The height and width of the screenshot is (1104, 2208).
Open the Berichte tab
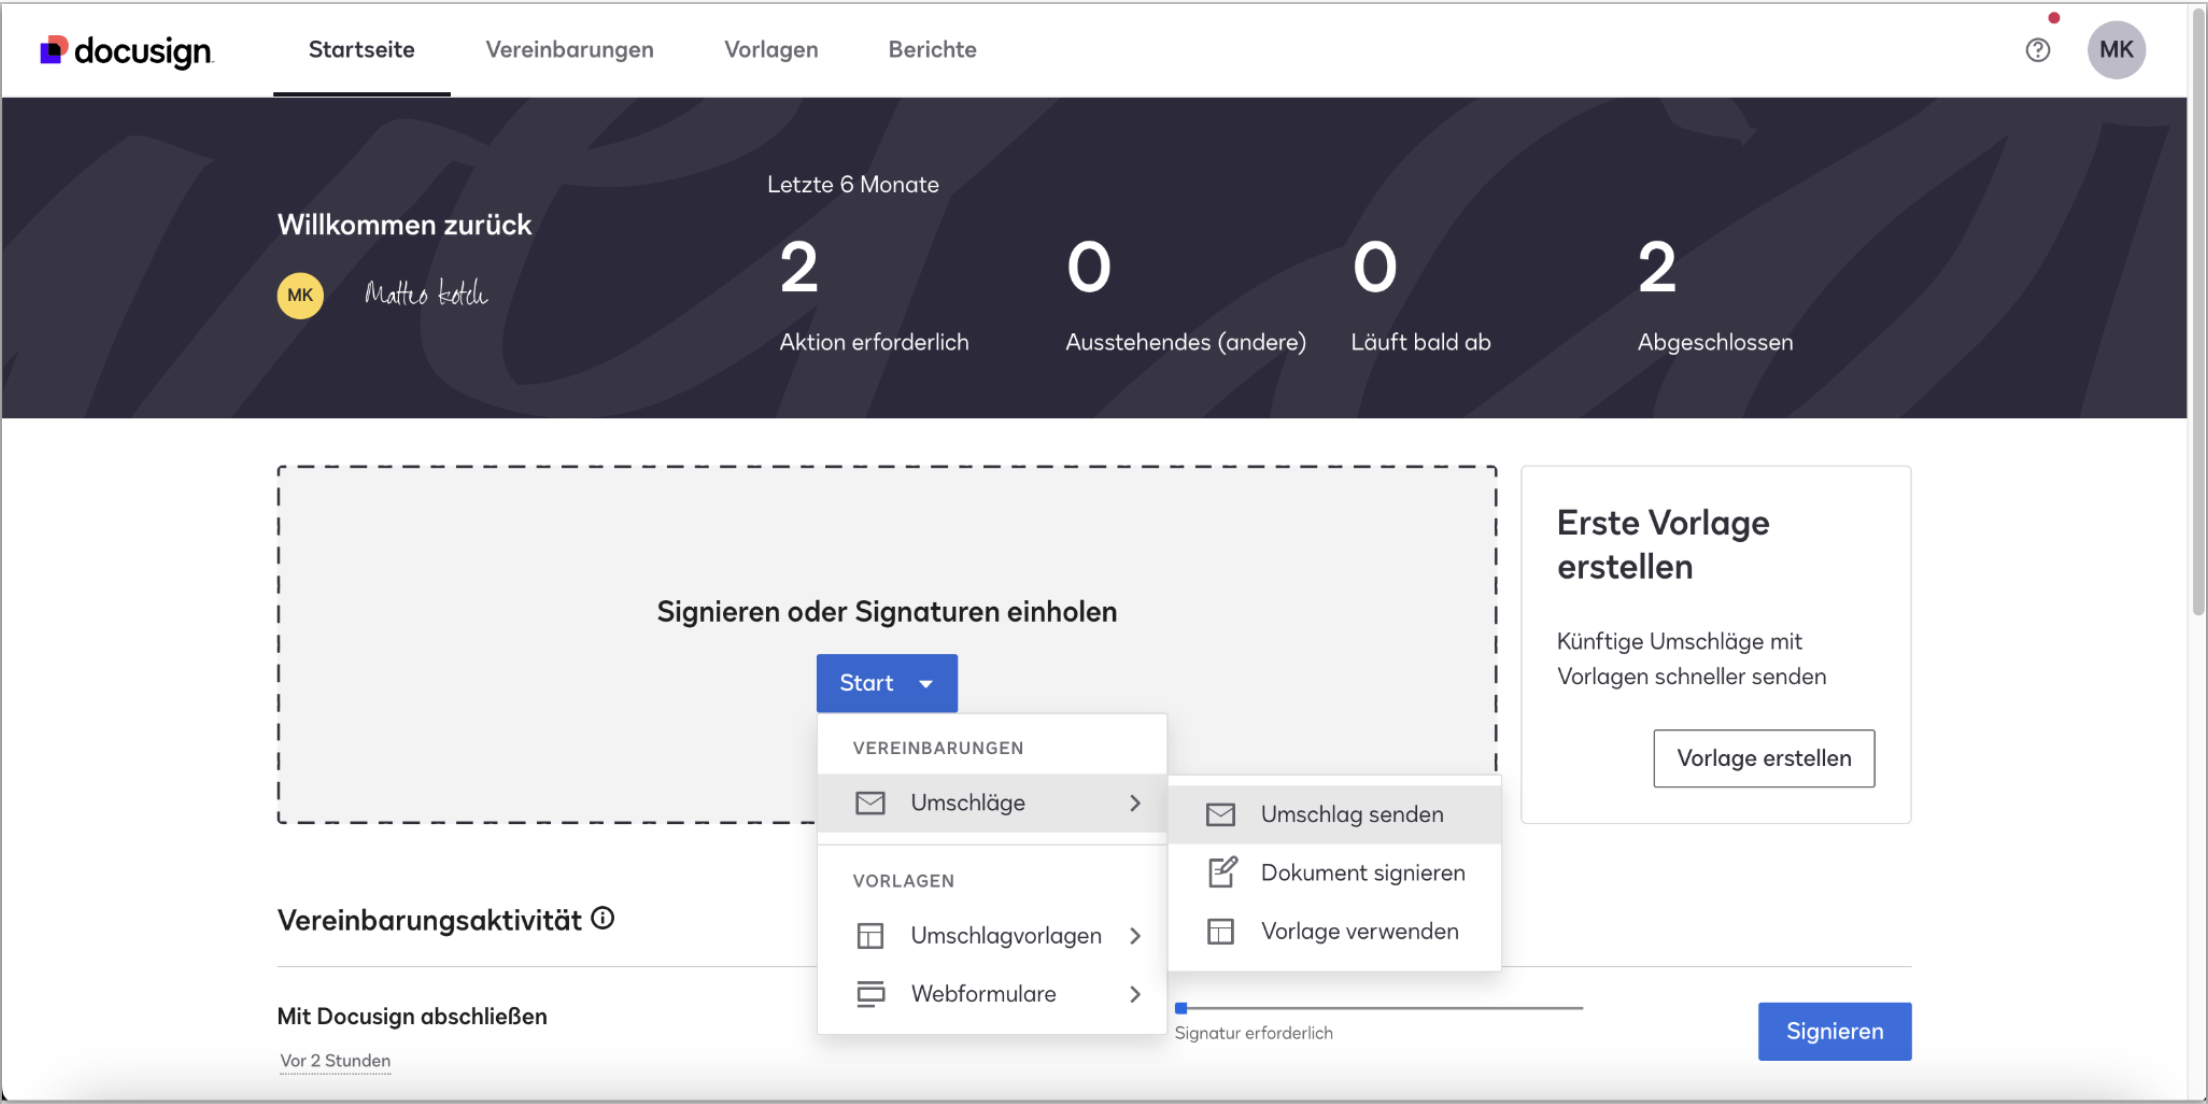coord(931,50)
